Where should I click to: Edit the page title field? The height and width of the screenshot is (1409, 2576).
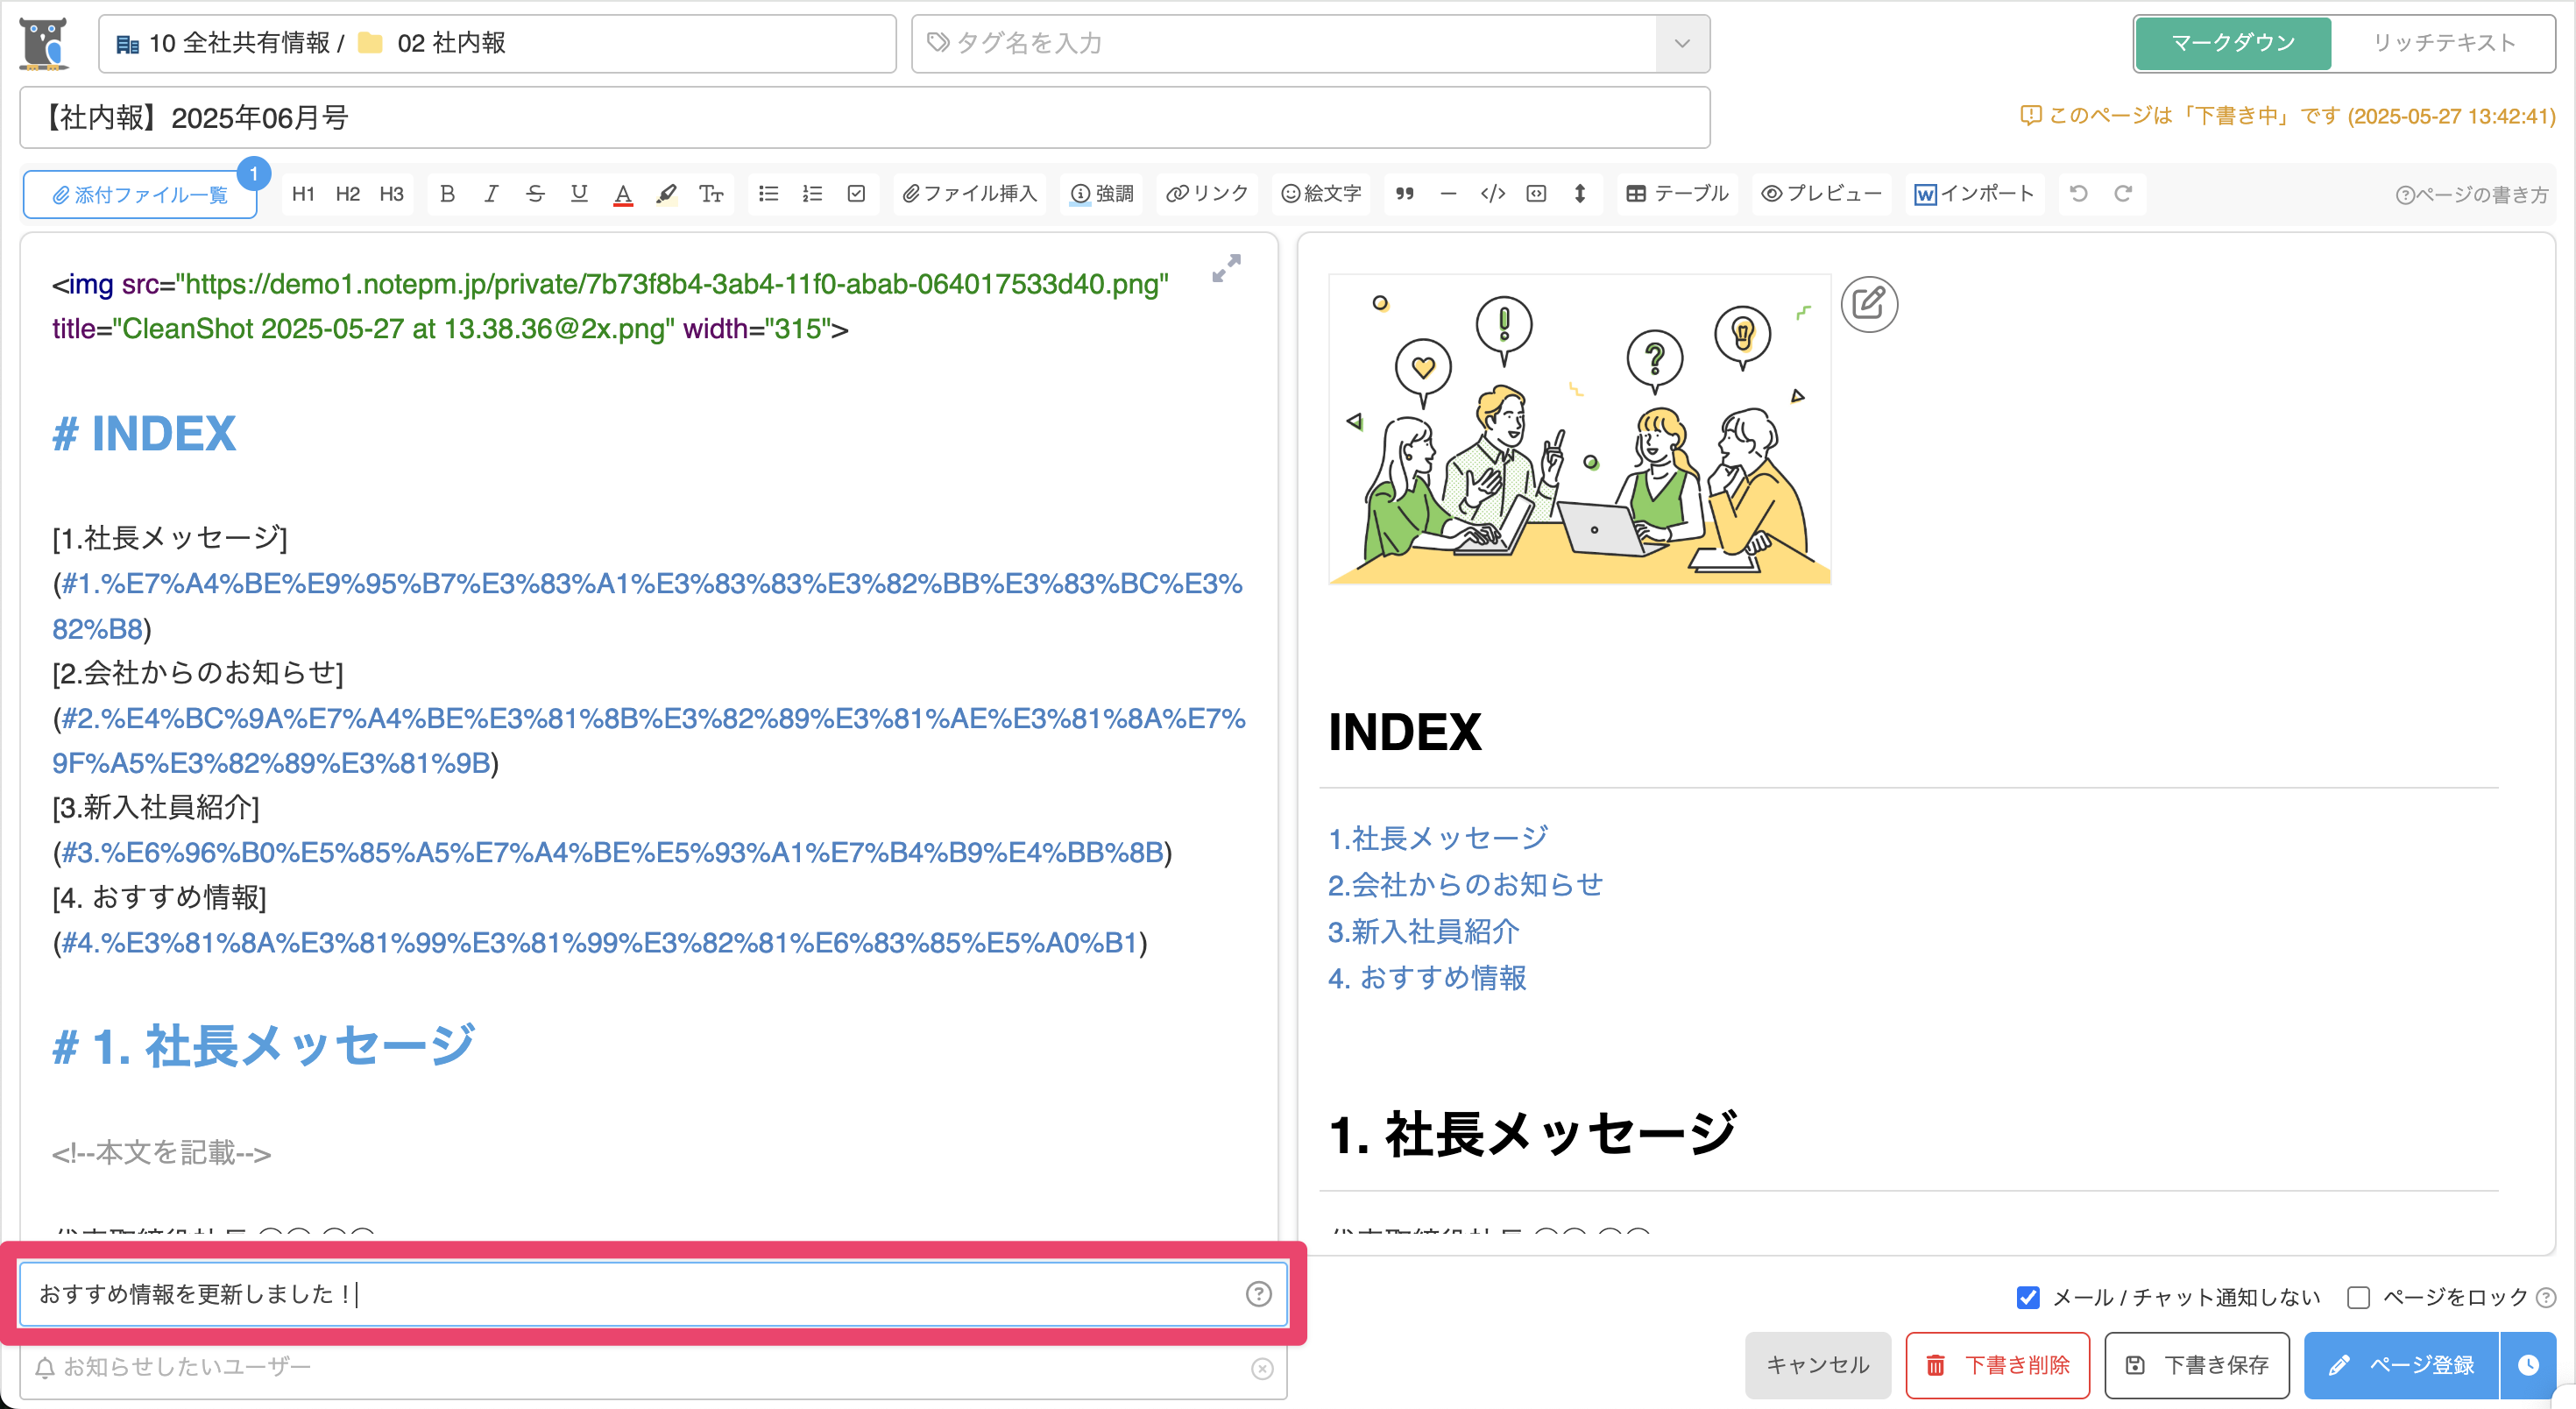(864, 118)
